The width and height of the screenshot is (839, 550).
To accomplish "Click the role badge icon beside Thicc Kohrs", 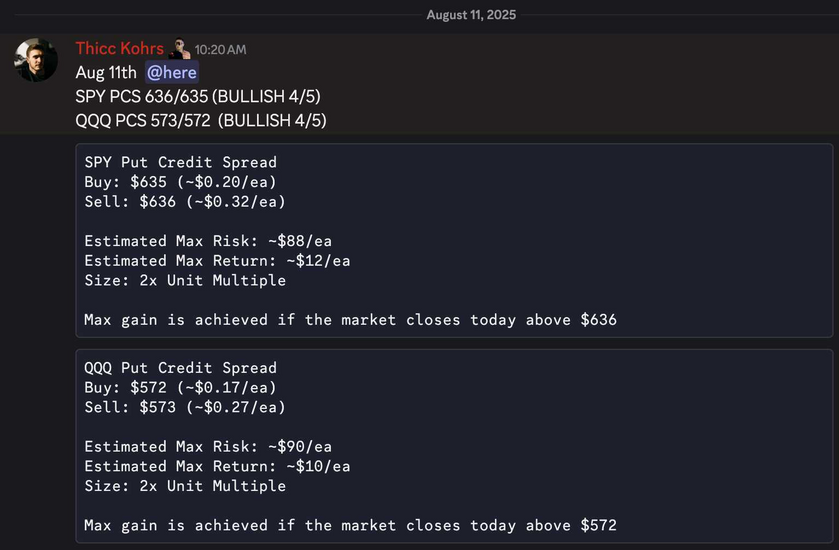I will coord(179,49).
